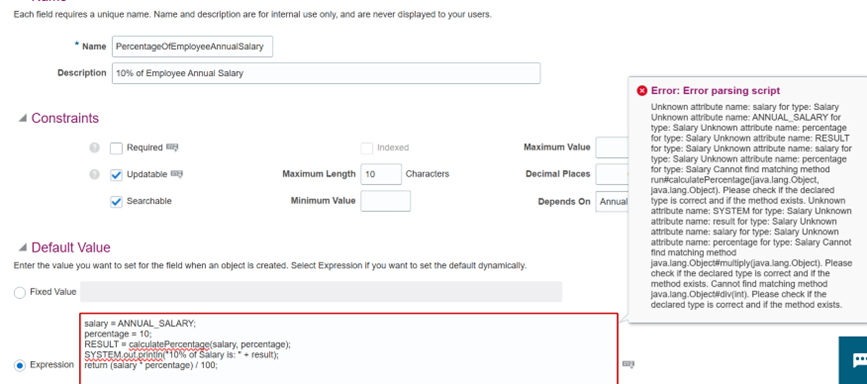Uncheck the Updatable checkbox
Screen dimensions: 867x384
(116, 175)
